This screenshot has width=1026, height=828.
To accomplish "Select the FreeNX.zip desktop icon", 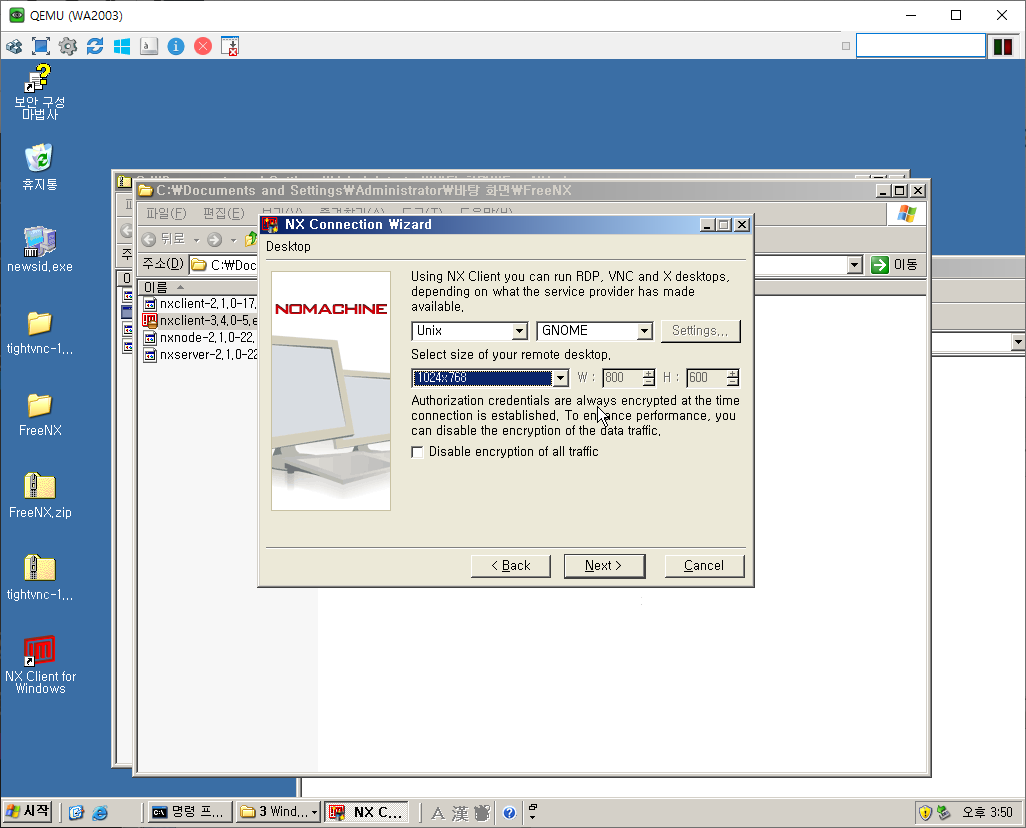I will point(40,495).
